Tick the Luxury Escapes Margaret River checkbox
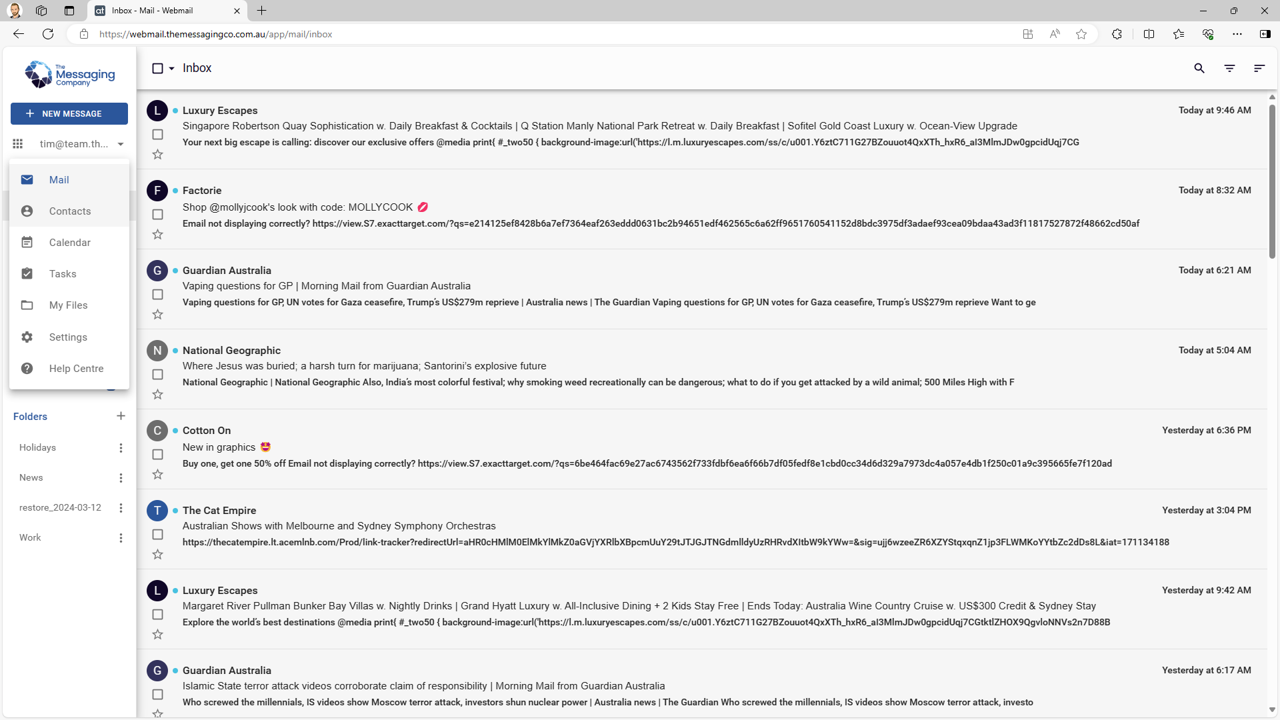1280x720 pixels. [157, 614]
